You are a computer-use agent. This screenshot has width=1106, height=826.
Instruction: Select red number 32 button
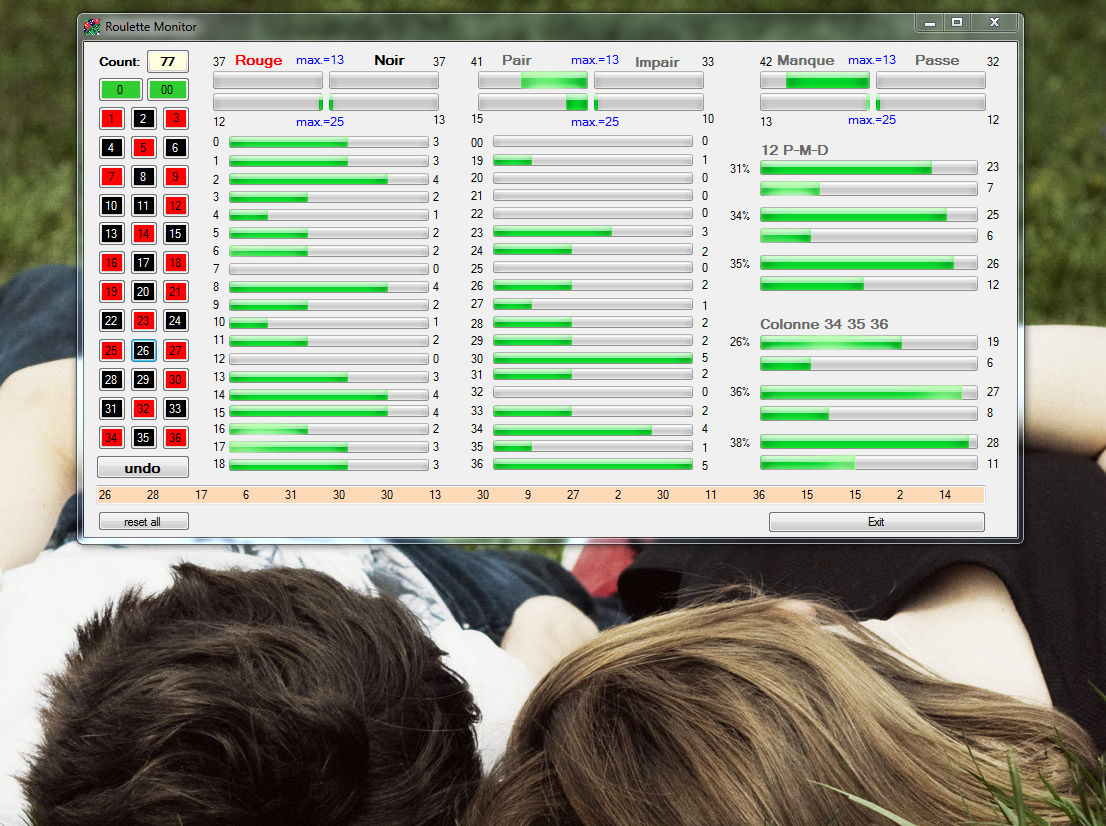click(143, 408)
